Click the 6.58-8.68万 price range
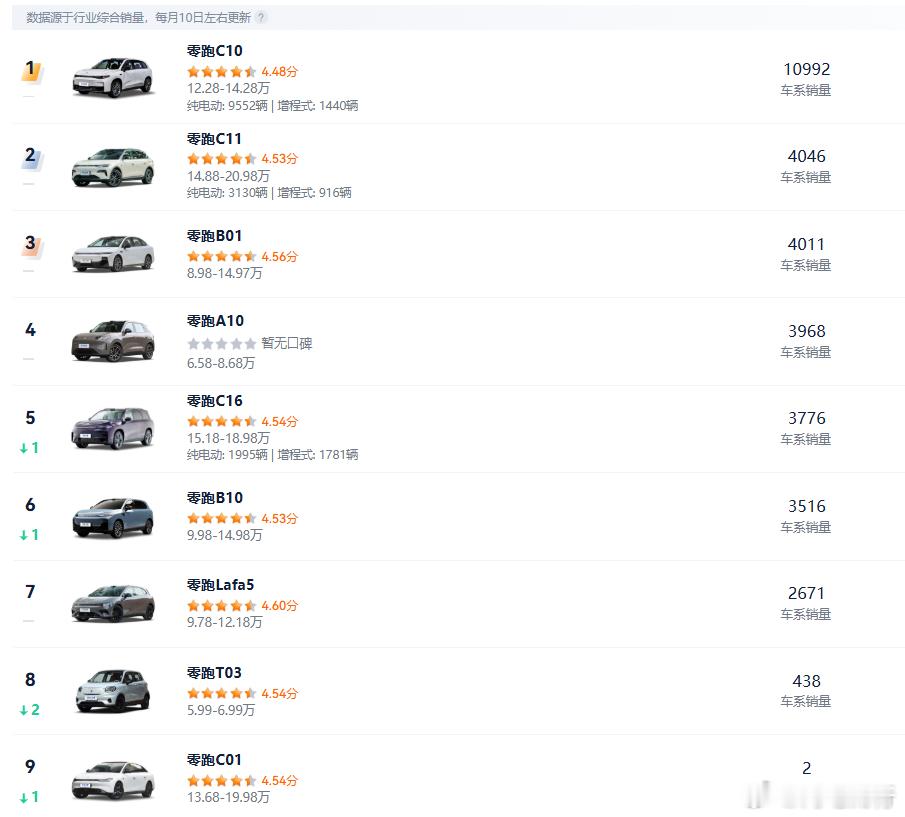The height and width of the screenshot is (817, 905). (x=220, y=363)
